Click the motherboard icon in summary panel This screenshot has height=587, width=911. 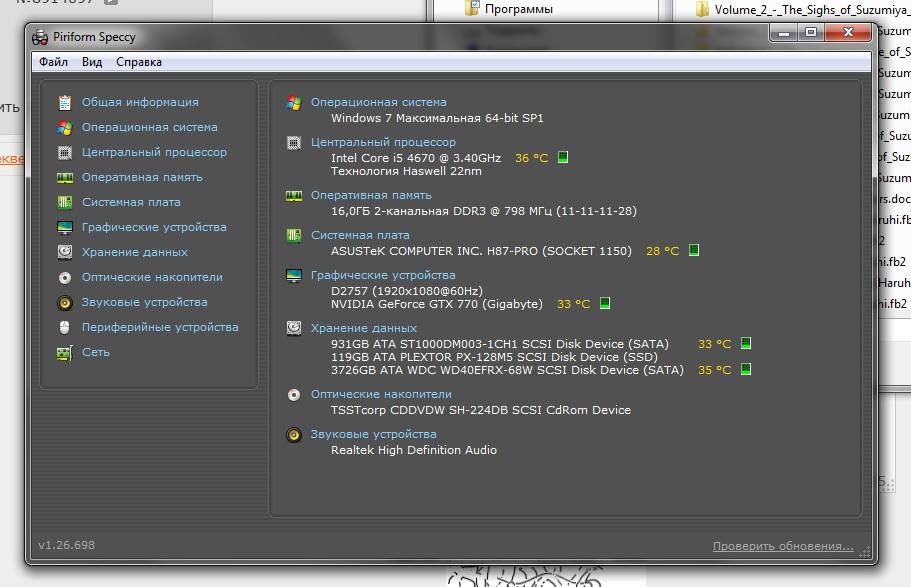(294, 235)
